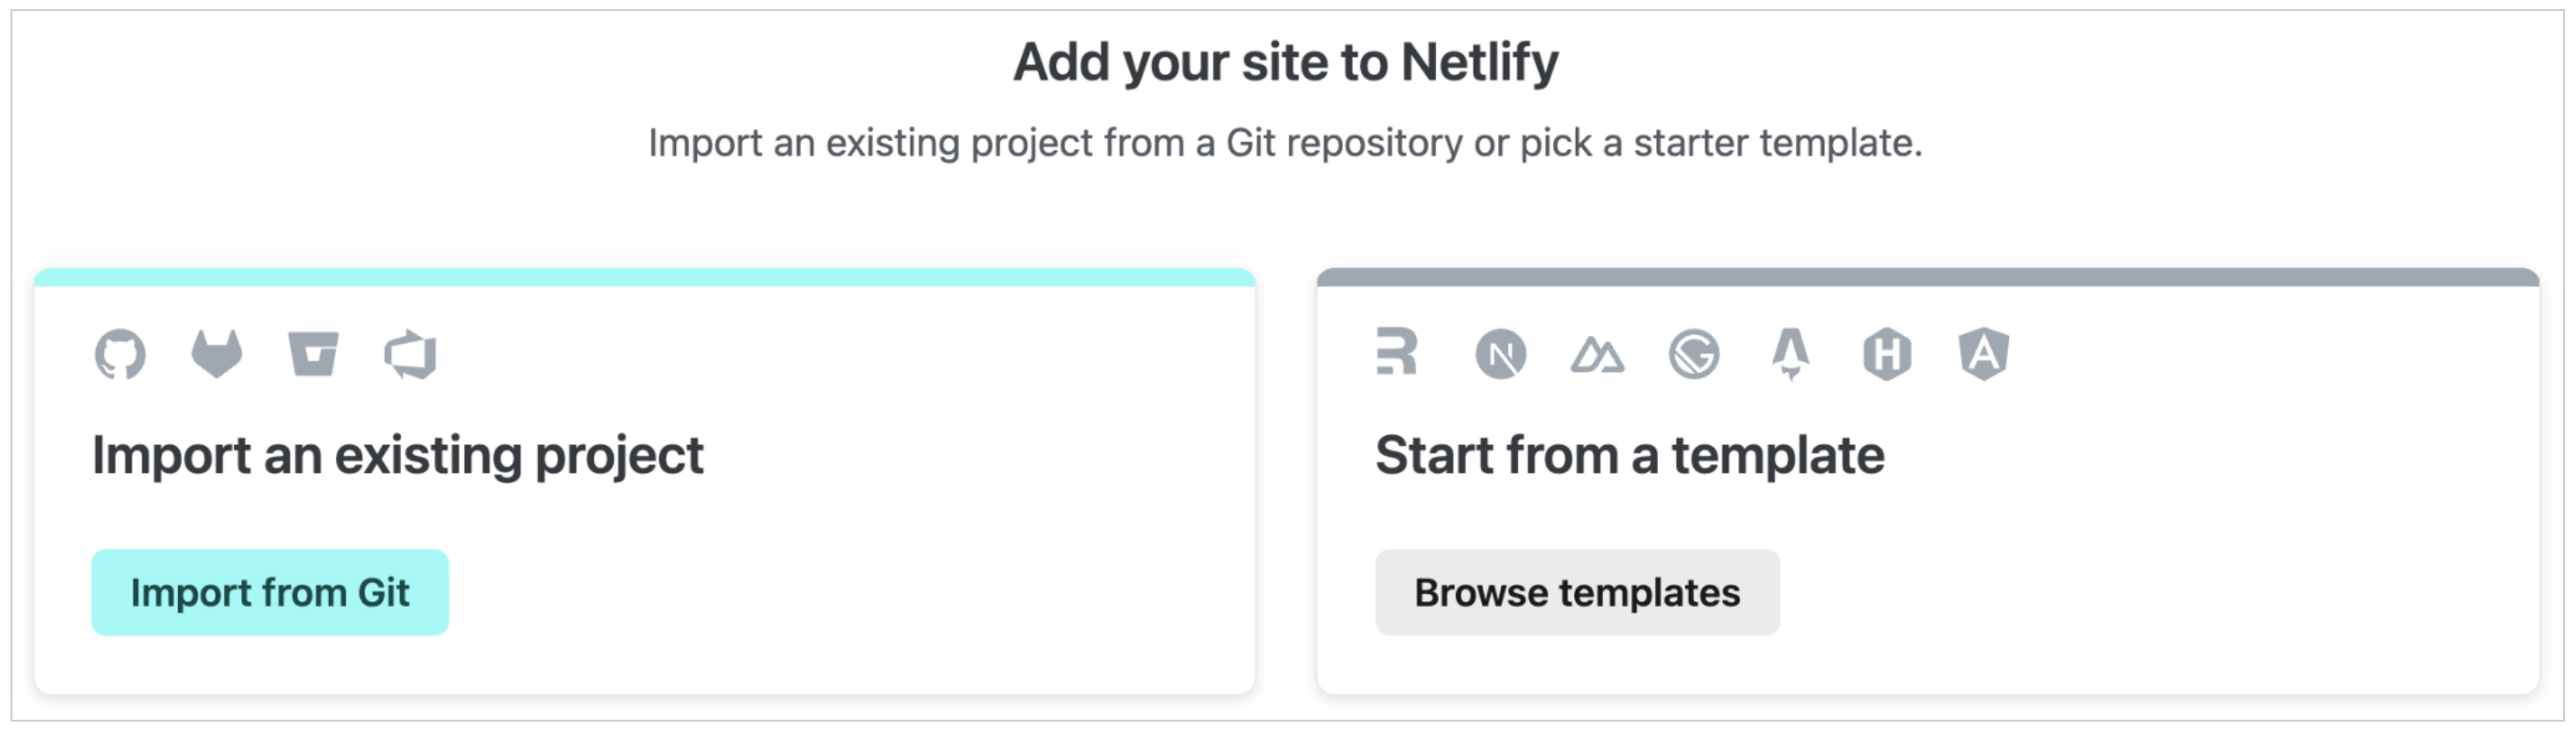Choose the Bitbucket bucket icon
Viewport: 2576px width, 731px height.
314,354
